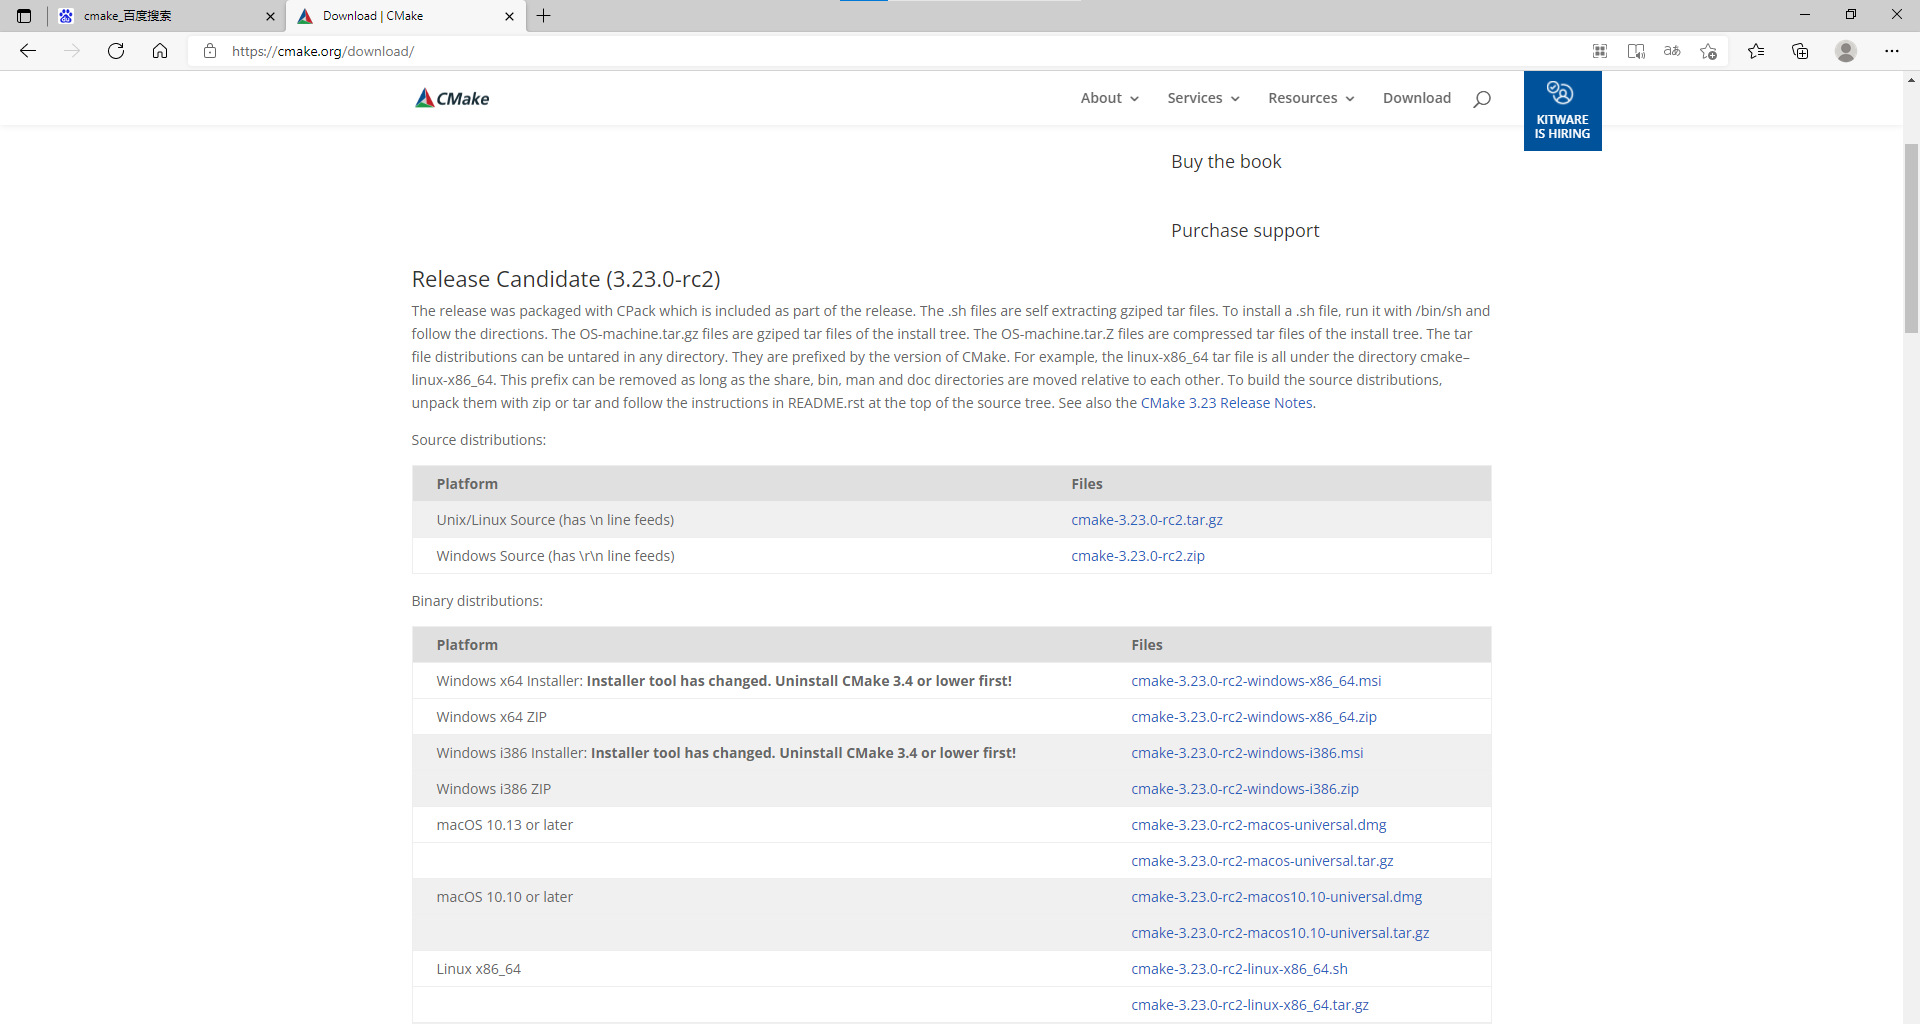View site information via the lock icon
Screen dimensions: 1920x1024
(x=210, y=51)
